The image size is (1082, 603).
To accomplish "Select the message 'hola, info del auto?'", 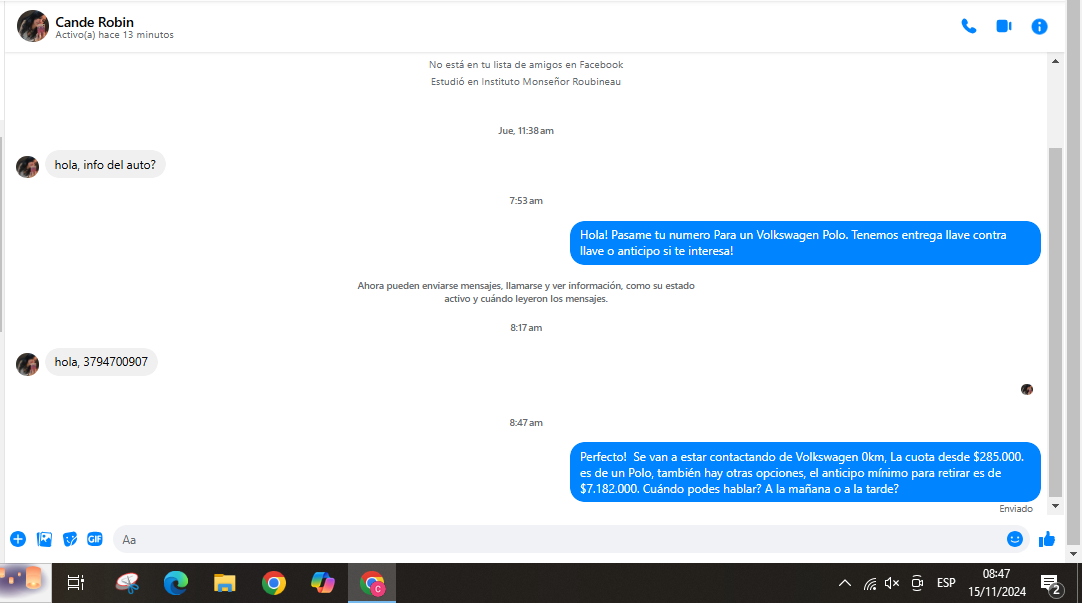I will click(x=106, y=165).
